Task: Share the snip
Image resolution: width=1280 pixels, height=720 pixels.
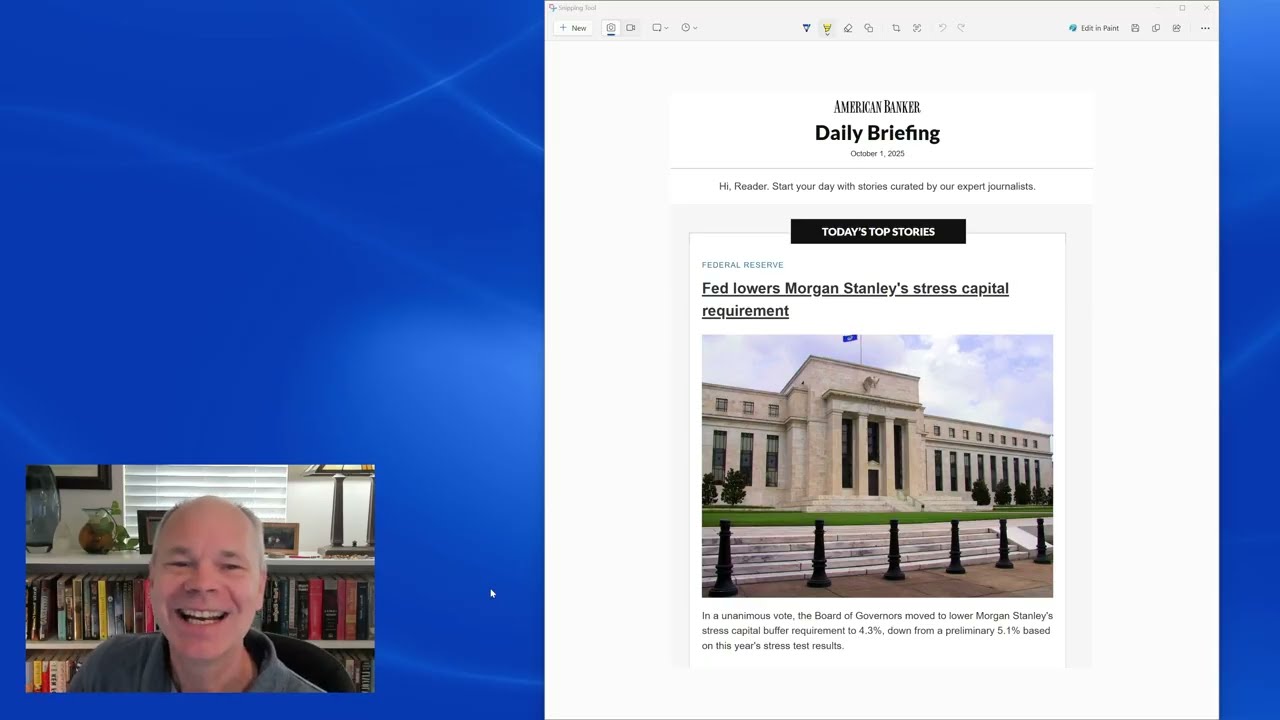Action: (x=1176, y=28)
